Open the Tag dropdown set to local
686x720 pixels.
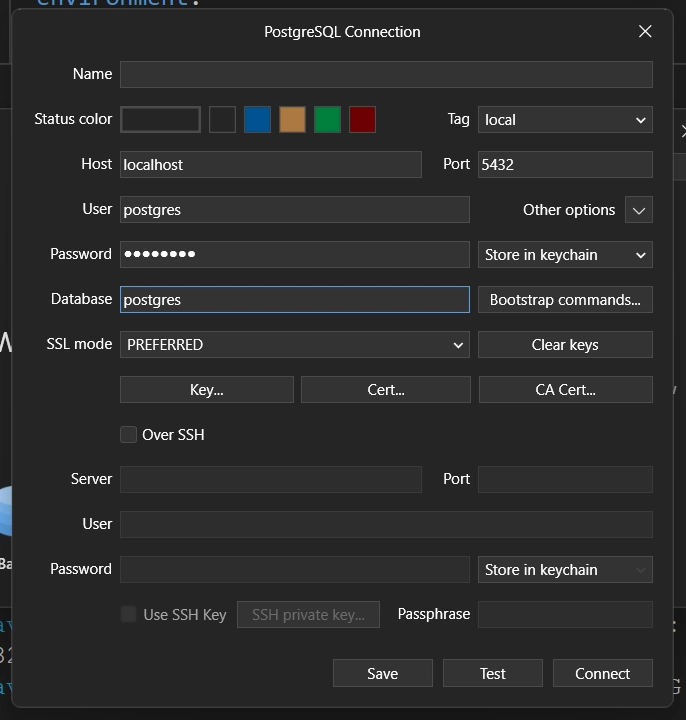click(x=565, y=119)
